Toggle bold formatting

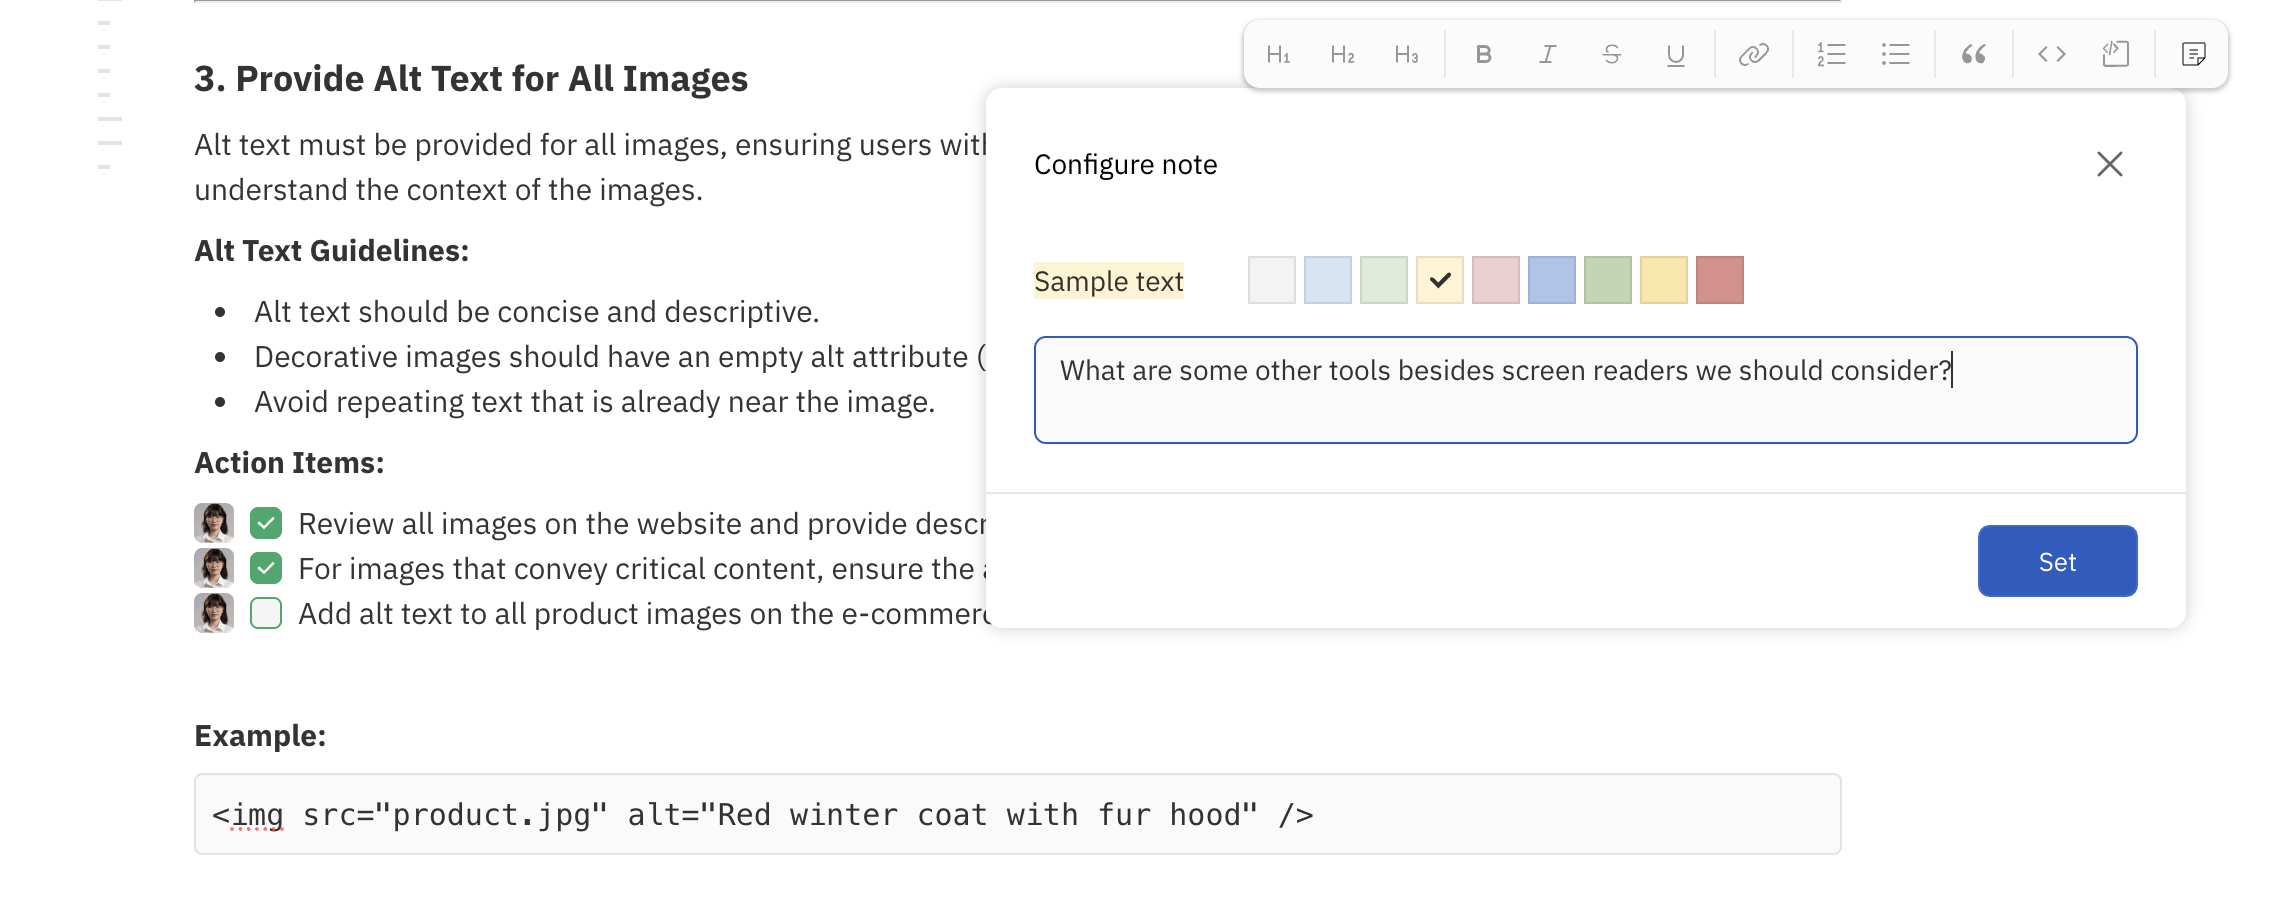(1483, 55)
